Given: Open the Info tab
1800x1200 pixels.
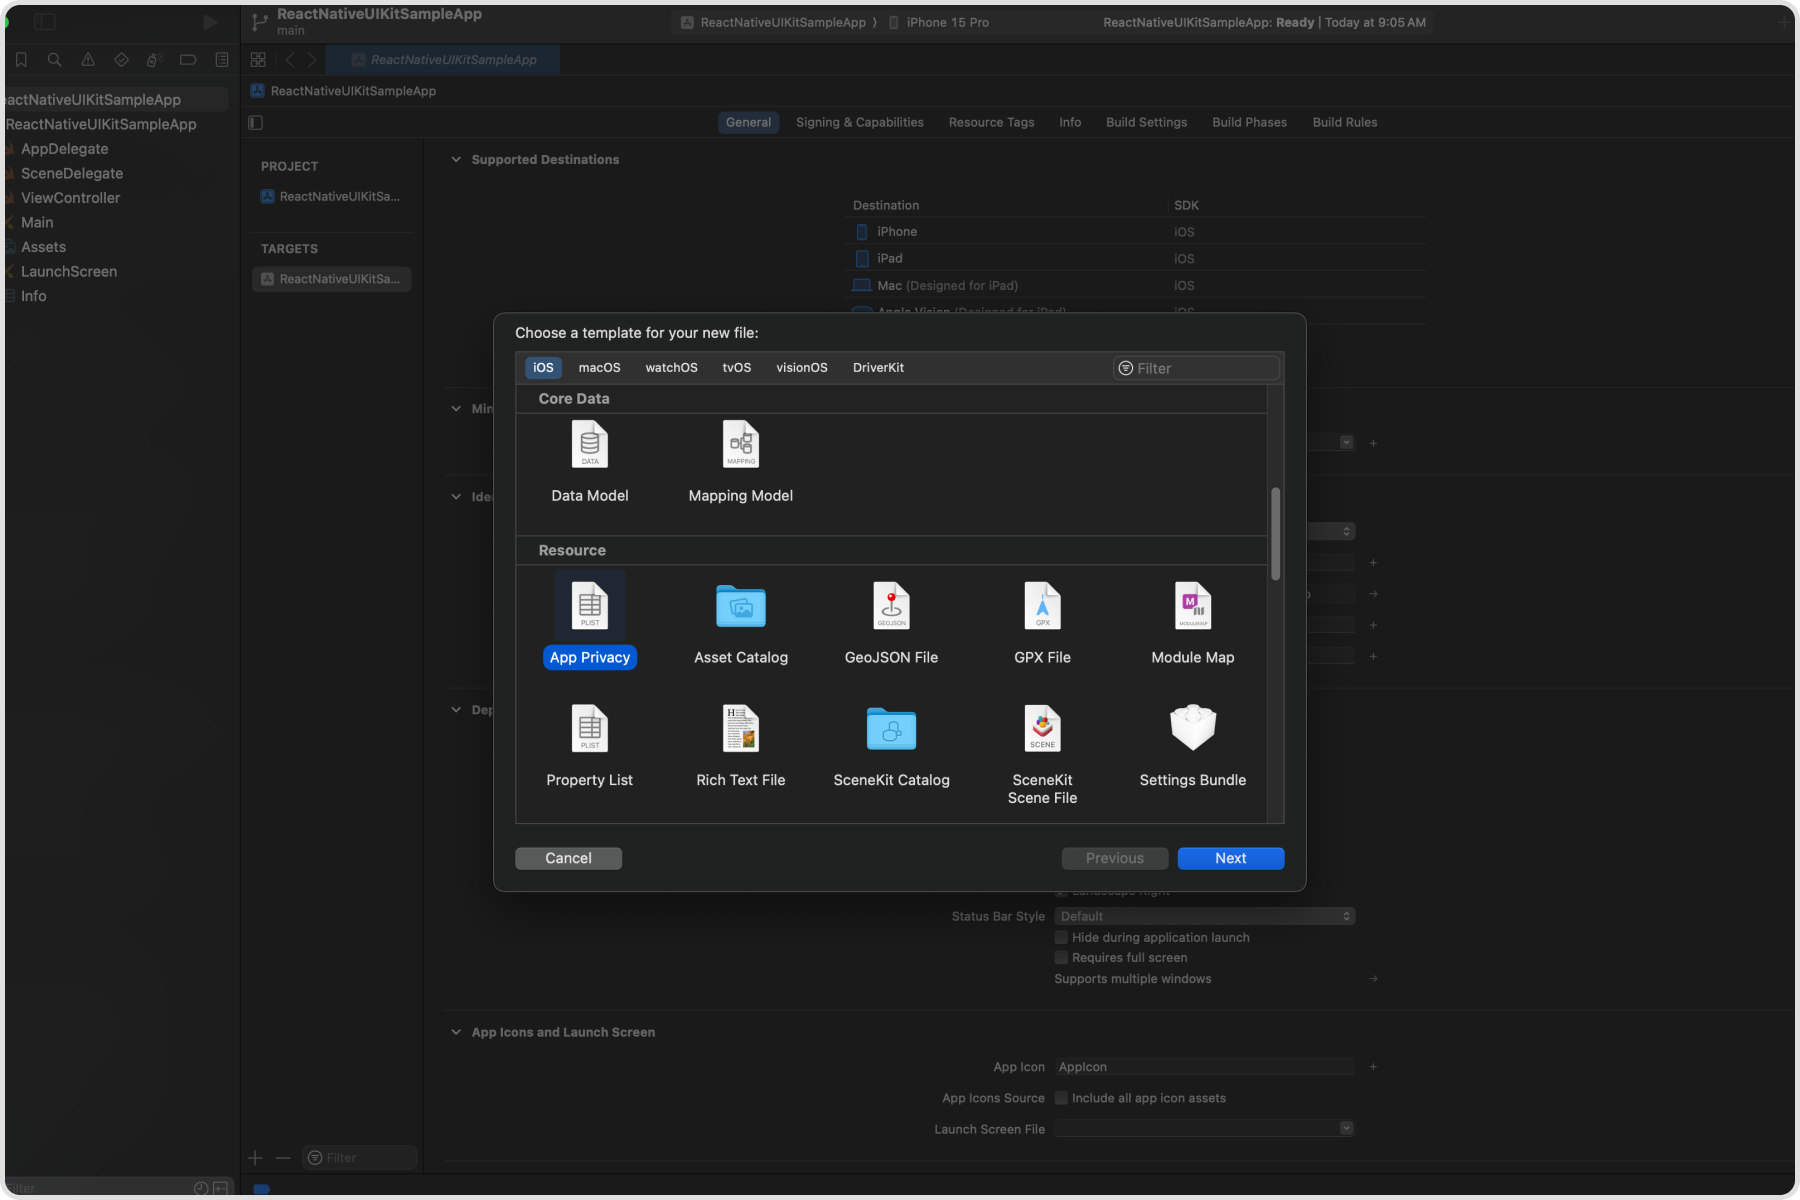Looking at the screenshot, I should (1070, 122).
